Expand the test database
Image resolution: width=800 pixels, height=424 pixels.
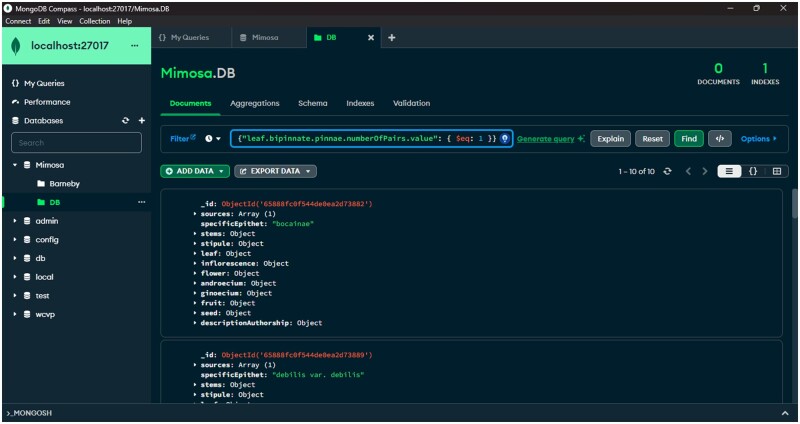pyautogui.click(x=15, y=296)
